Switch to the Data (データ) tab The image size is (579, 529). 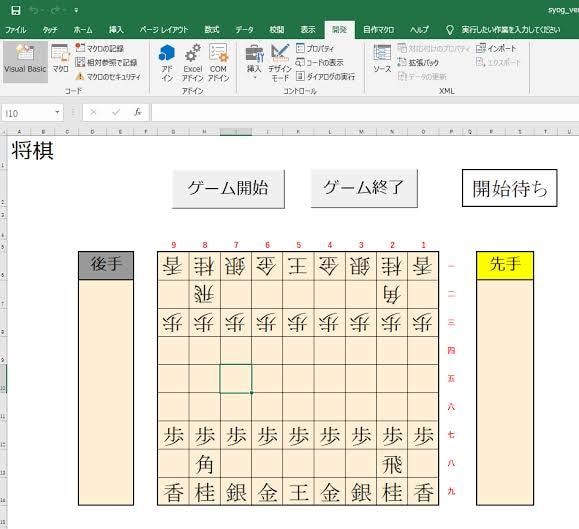point(244,30)
